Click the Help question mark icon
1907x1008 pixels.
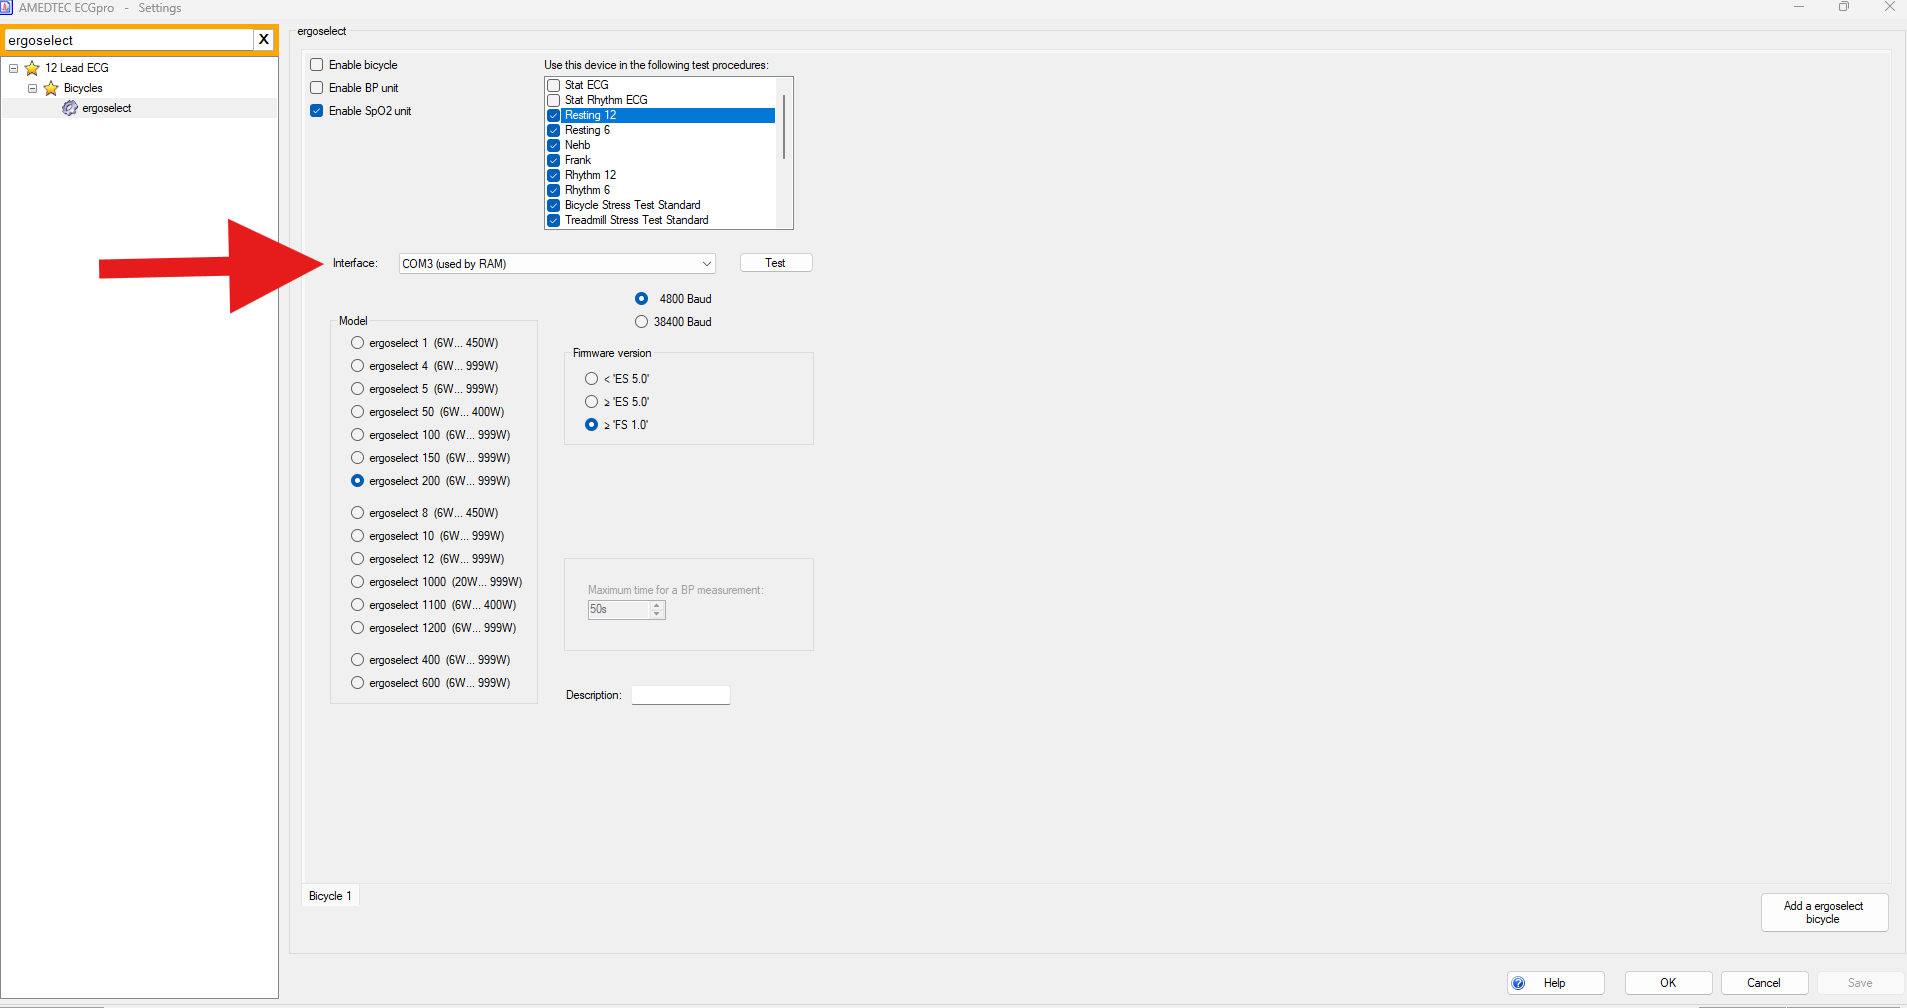1519,983
